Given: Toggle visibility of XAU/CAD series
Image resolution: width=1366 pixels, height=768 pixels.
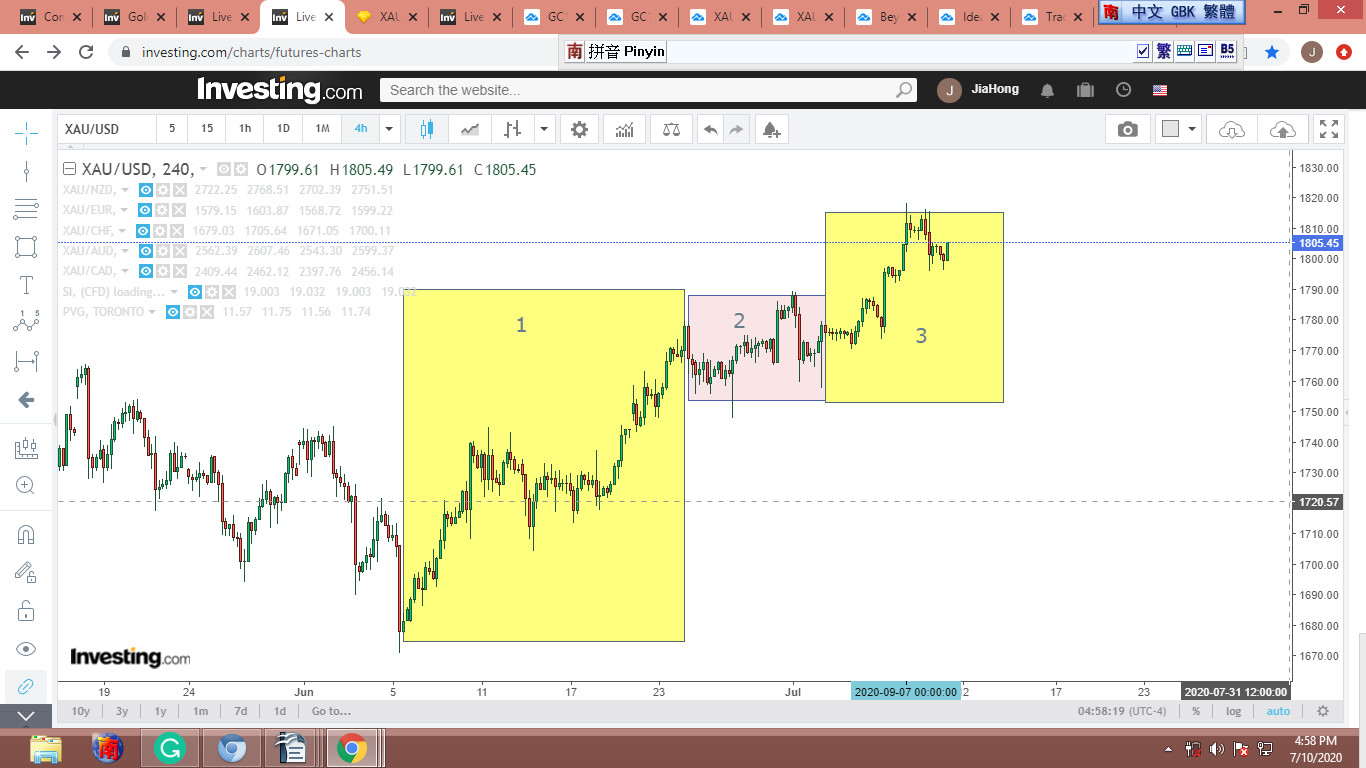Looking at the screenshot, I should point(145,271).
